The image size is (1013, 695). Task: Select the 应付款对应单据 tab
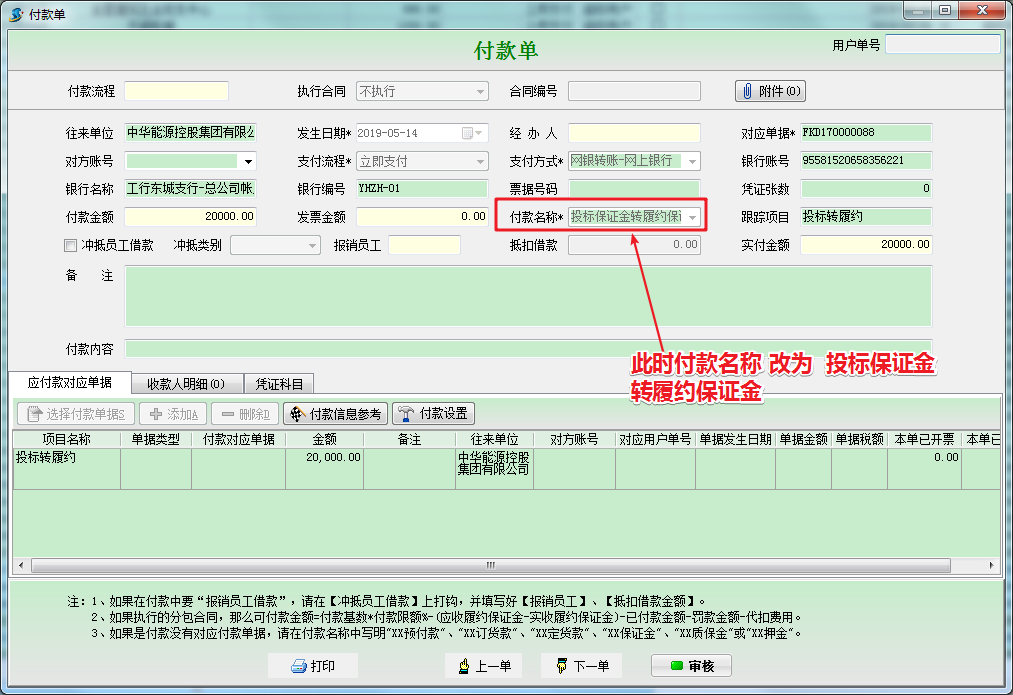[x=70, y=383]
